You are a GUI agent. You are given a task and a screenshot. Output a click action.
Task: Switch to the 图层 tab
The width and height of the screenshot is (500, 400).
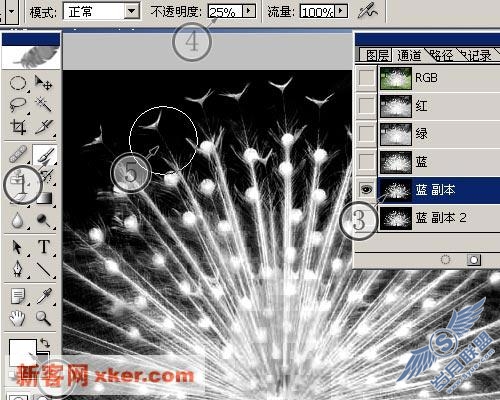click(377, 55)
